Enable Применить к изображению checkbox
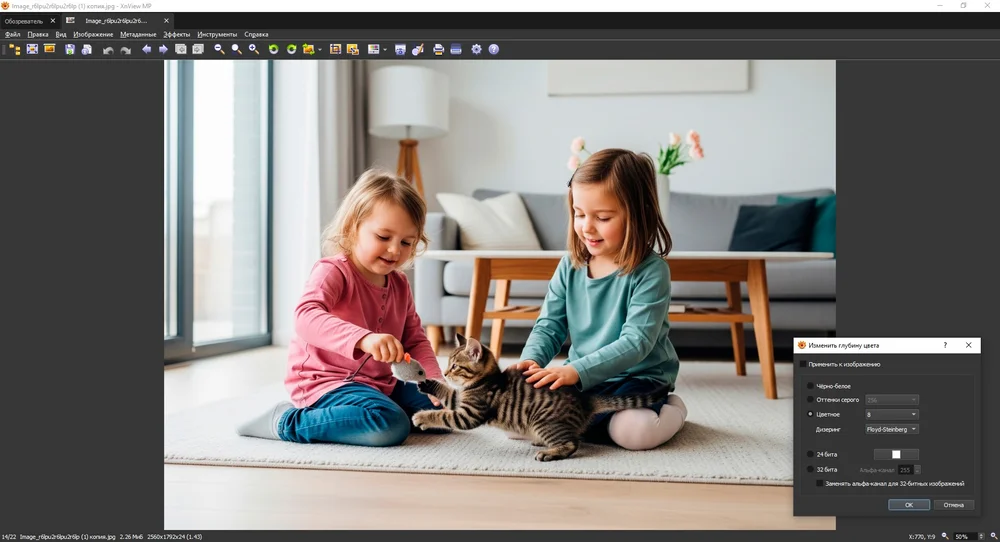 804,364
